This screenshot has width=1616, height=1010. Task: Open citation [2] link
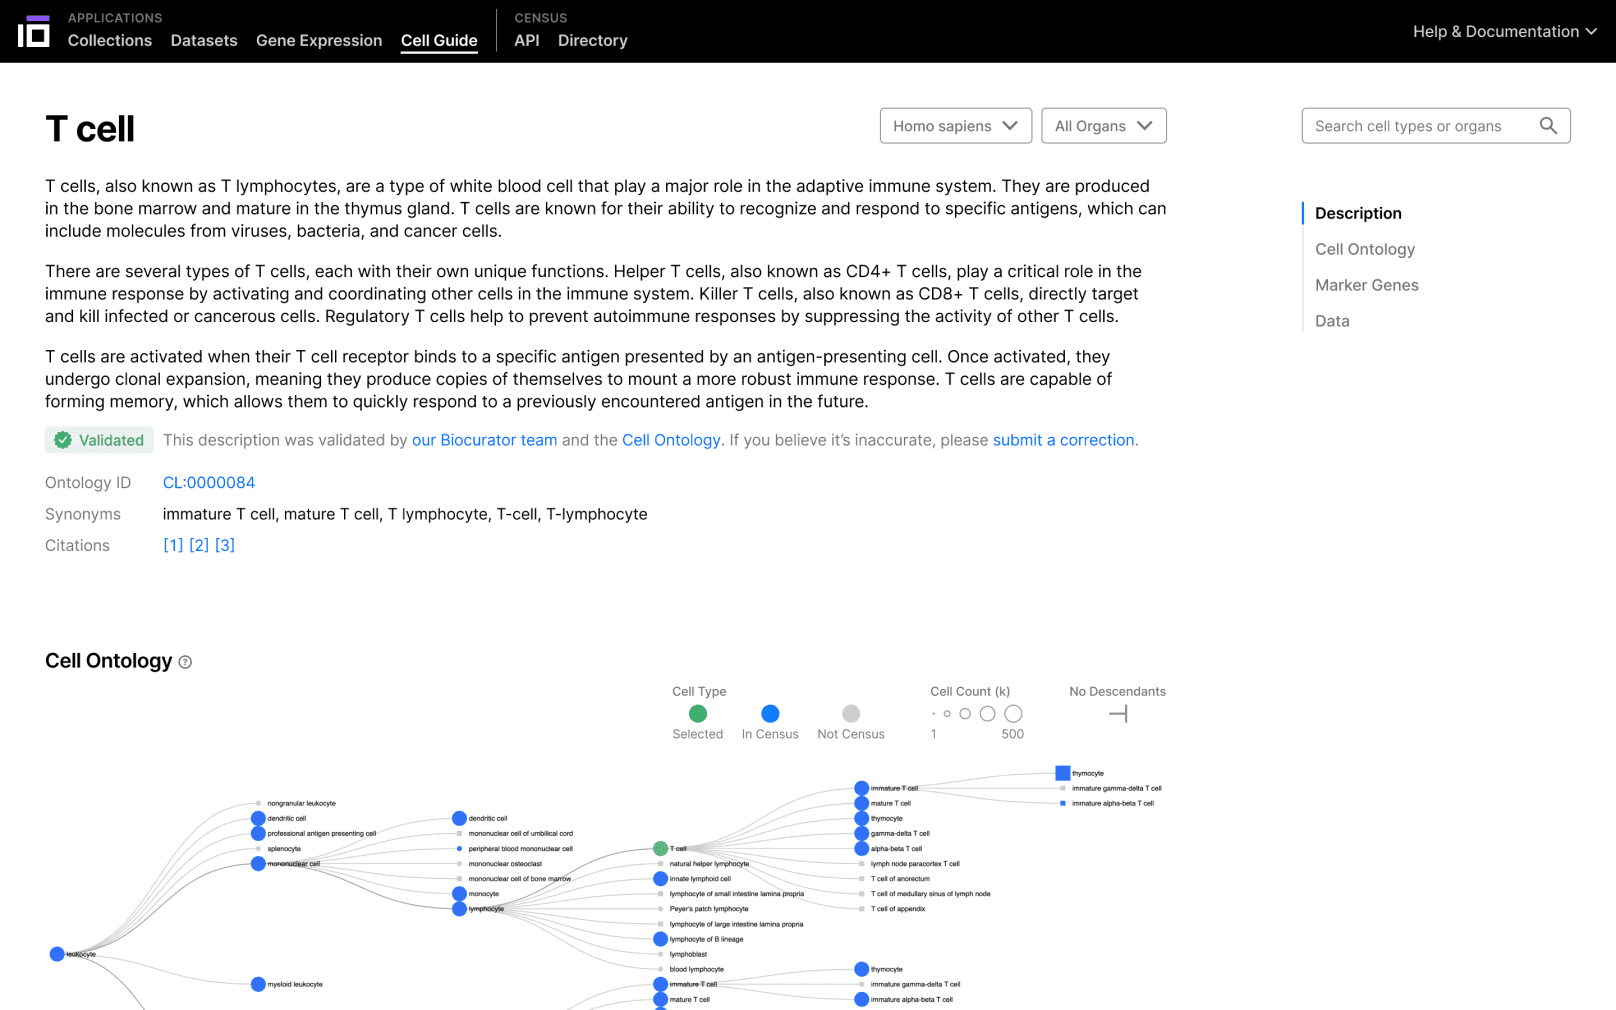[x=199, y=545]
